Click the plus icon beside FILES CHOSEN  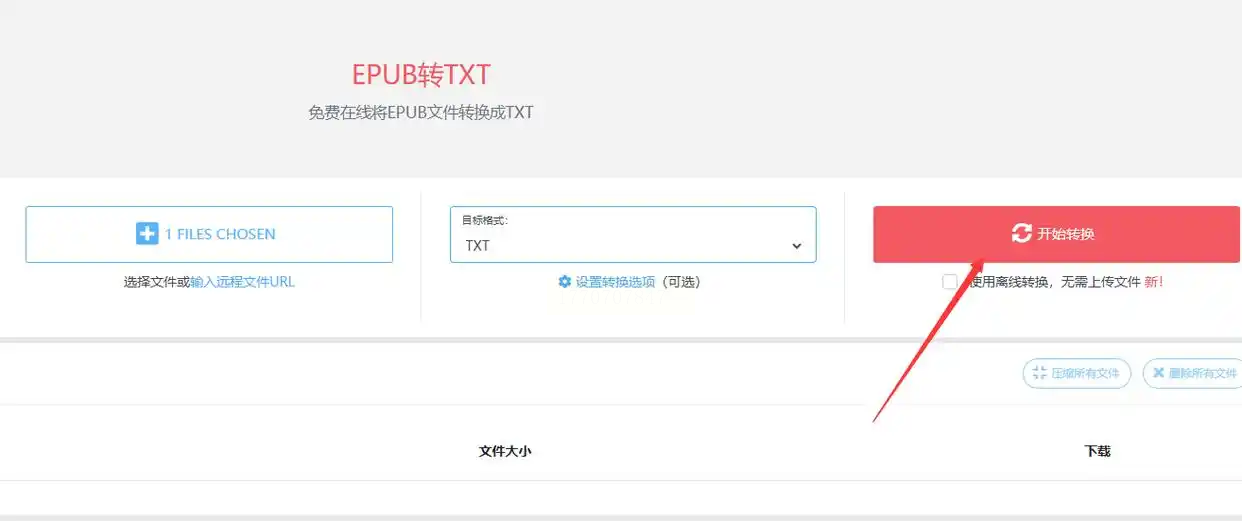click(x=147, y=234)
